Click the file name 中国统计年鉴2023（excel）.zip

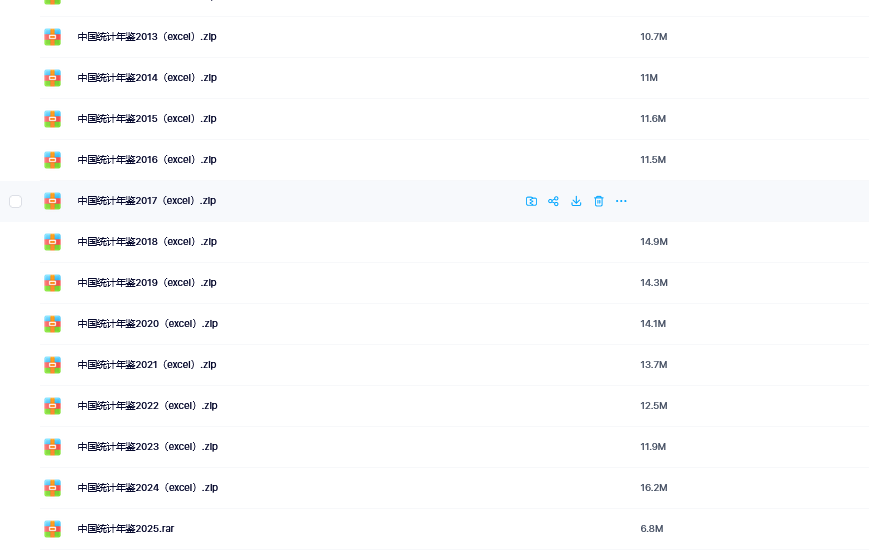click(147, 447)
